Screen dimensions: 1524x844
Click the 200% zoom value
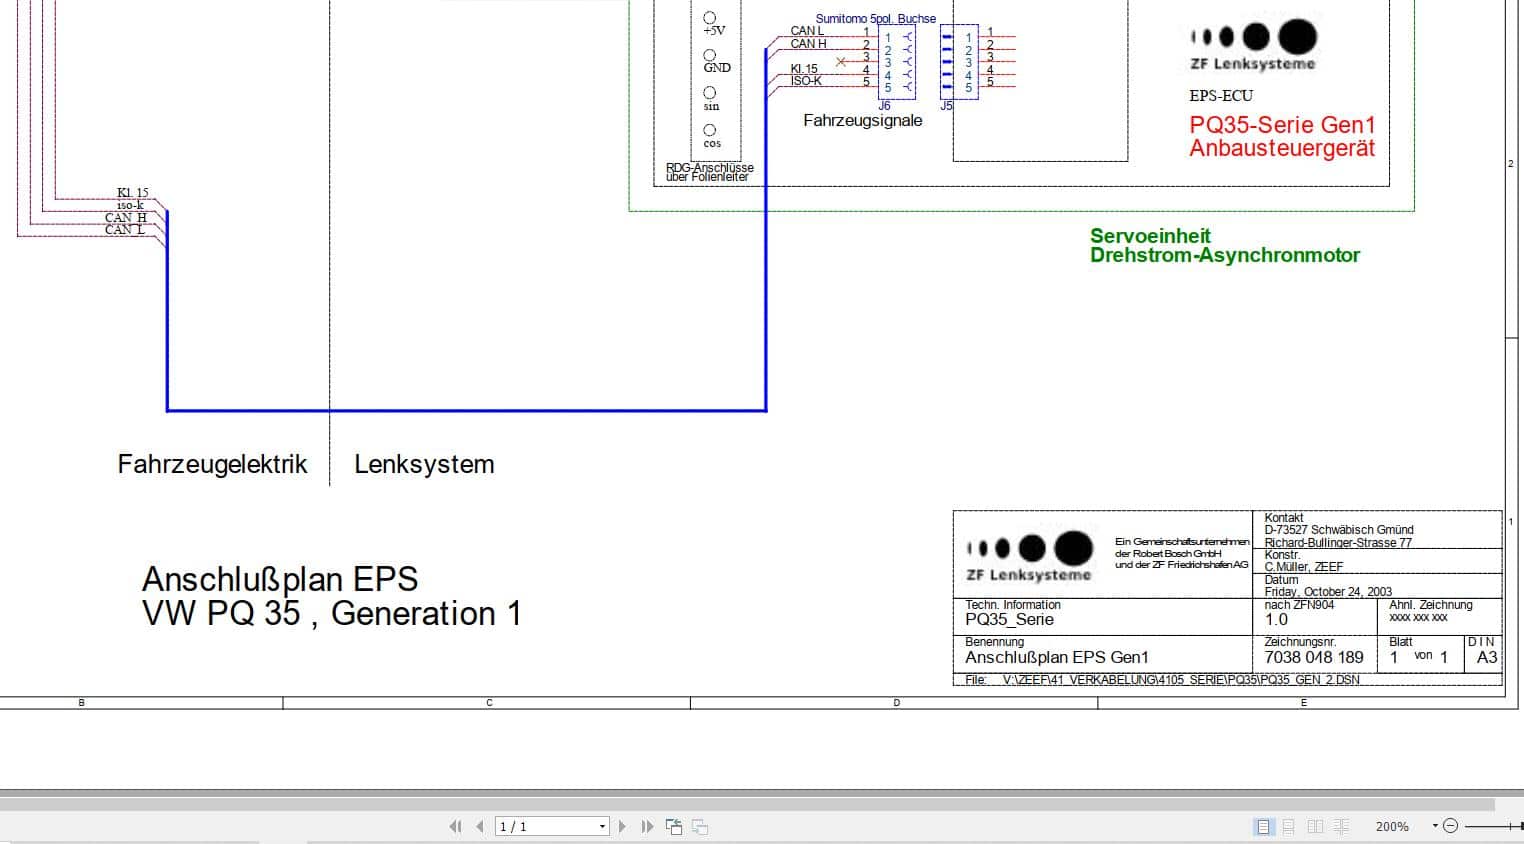[x=1392, y=826]
